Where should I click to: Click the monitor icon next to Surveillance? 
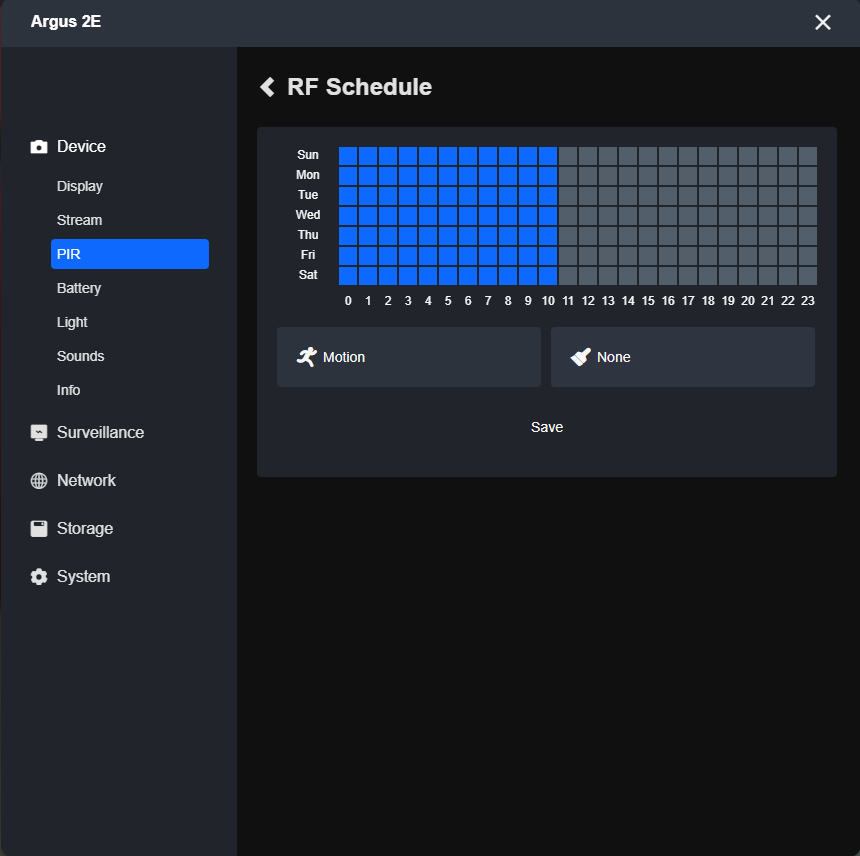click(38, 433)
